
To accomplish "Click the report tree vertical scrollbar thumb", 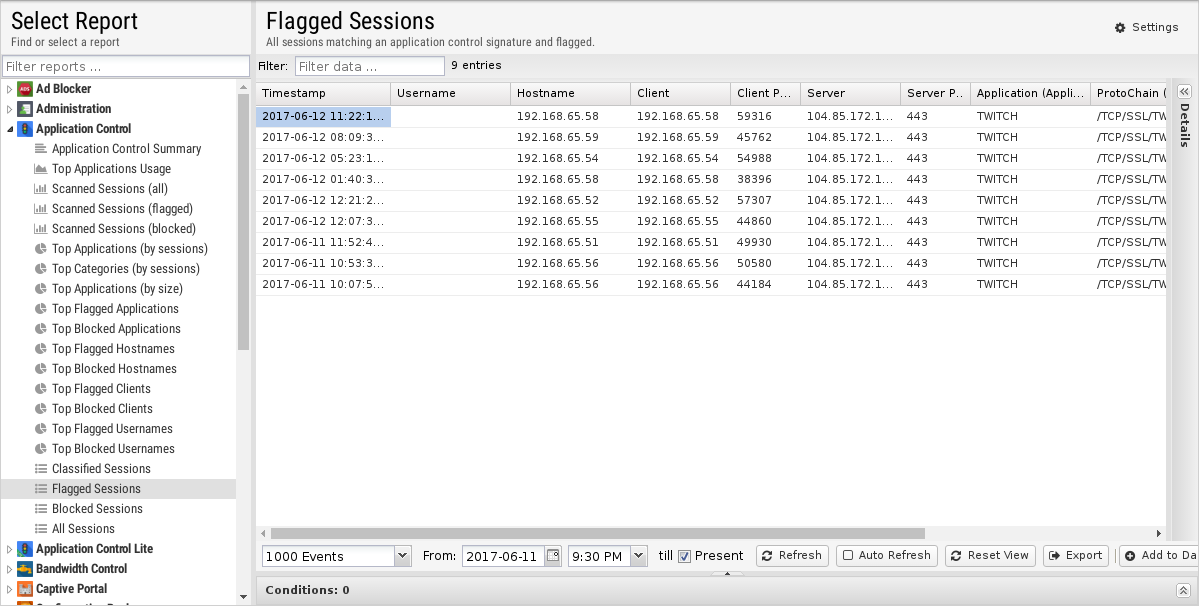I will [244, 222].
